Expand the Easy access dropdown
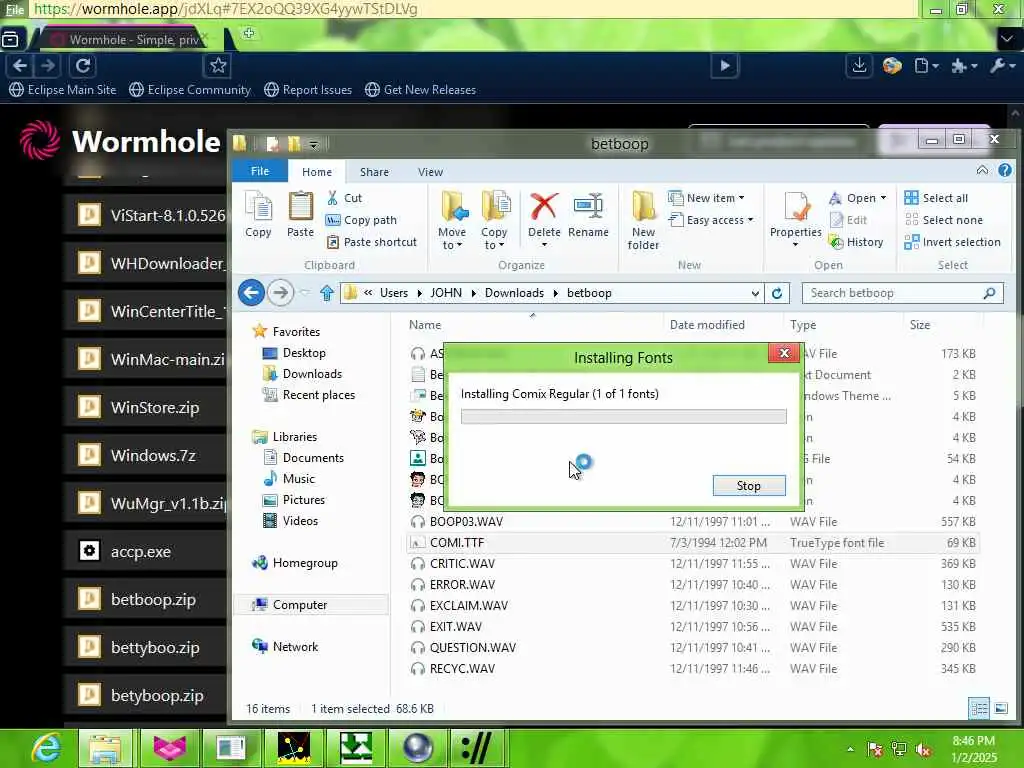 [711, 220]
